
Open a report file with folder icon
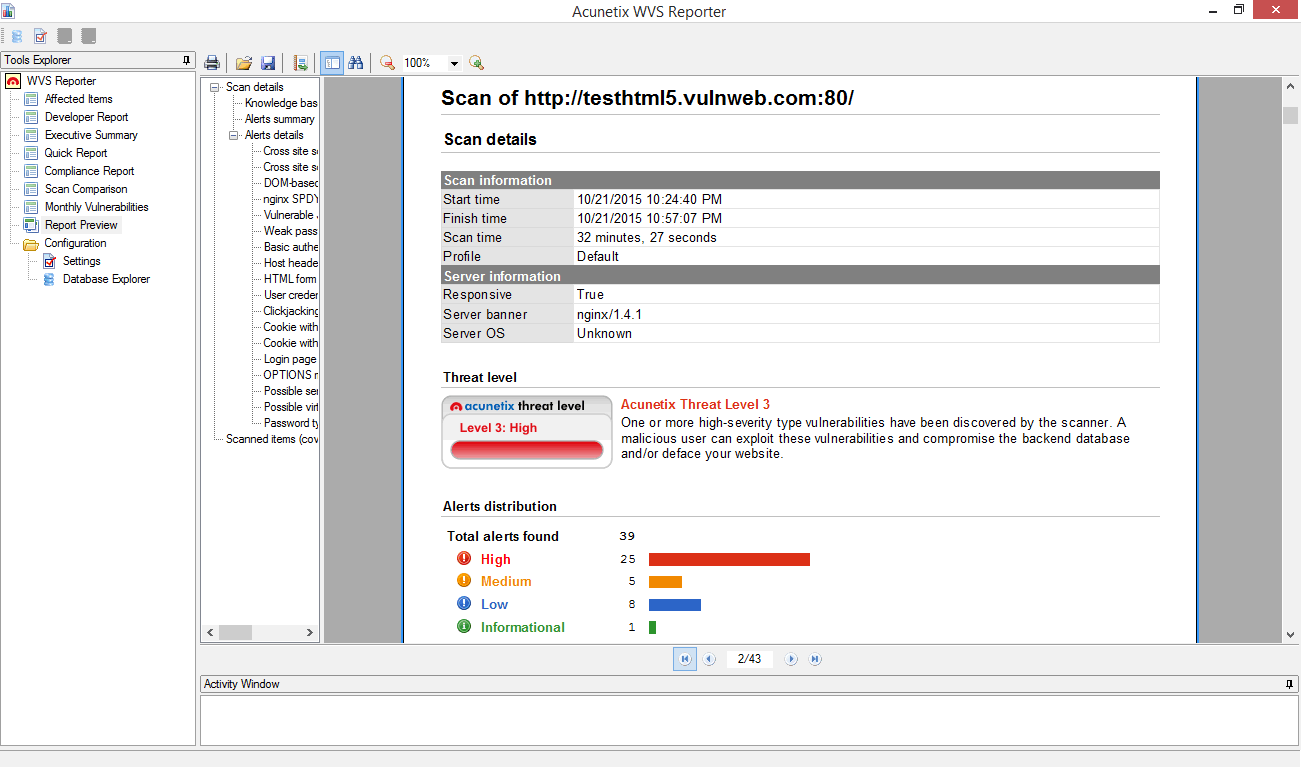coord(244,63)
